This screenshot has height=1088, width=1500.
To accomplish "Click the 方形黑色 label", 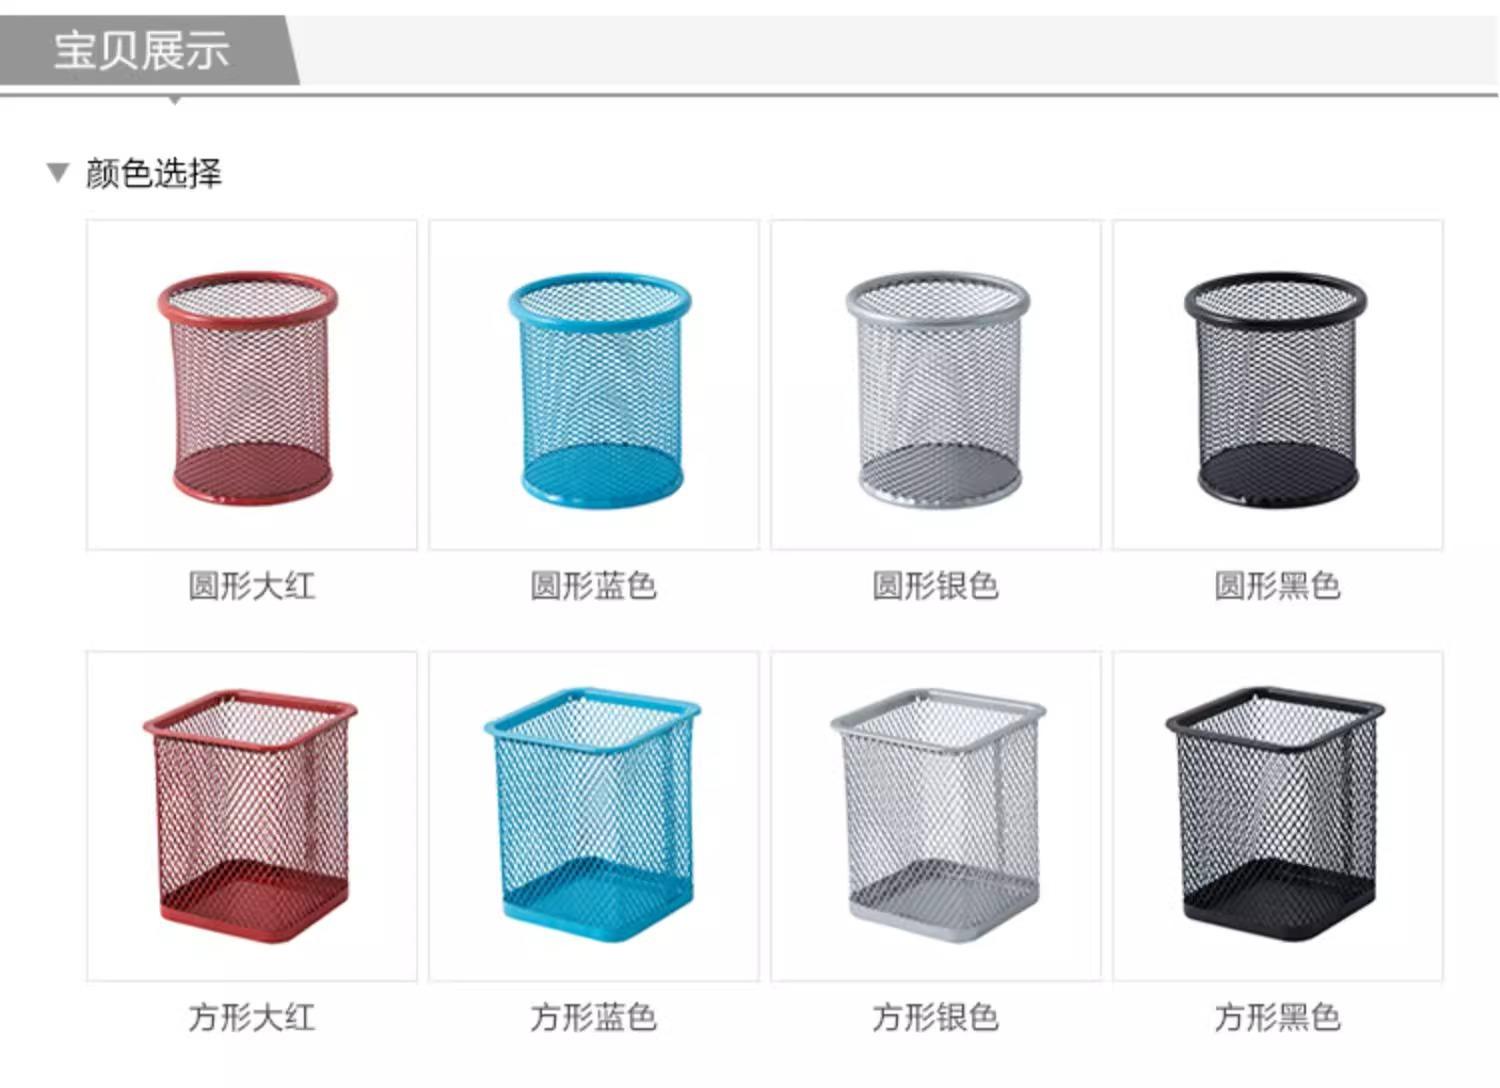I will tap(1278, 1018).
